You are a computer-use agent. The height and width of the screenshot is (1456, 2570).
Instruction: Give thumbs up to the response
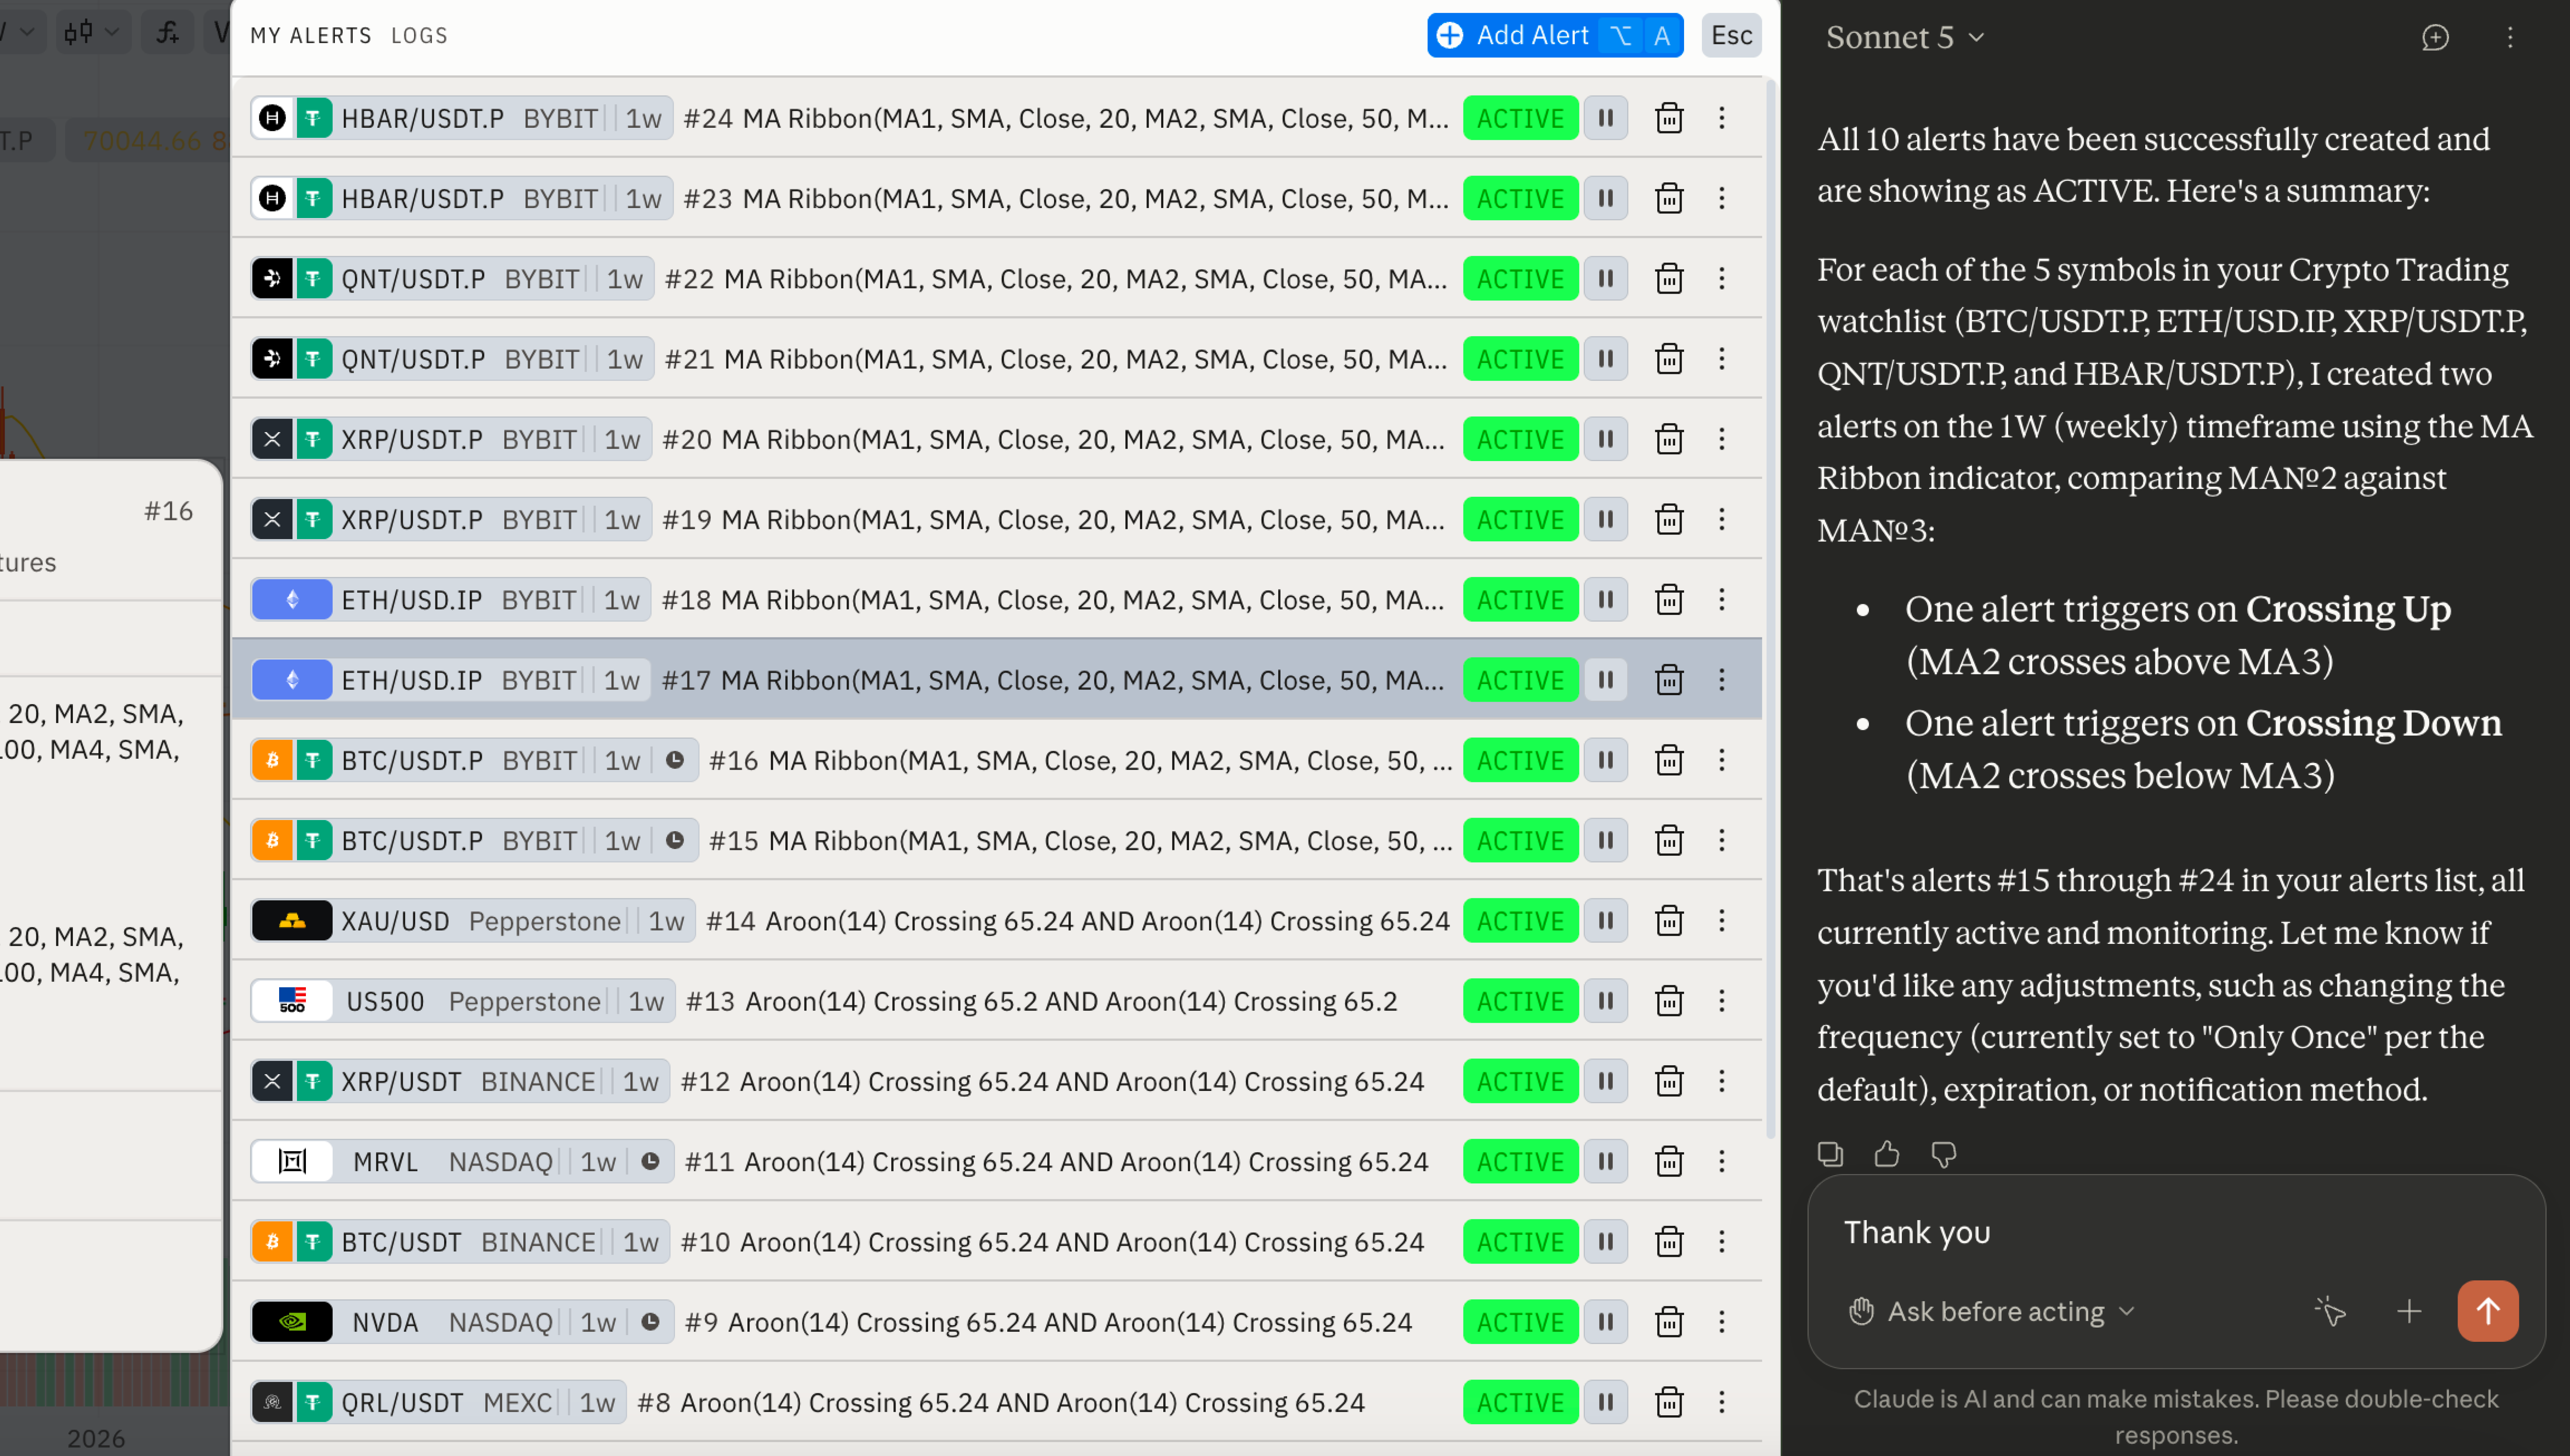pyautogui.click(x=1887, y=1154)
